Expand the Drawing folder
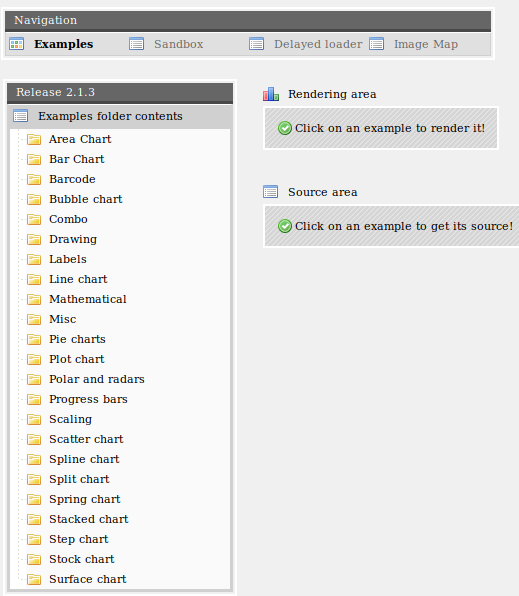 coord(73,239)
